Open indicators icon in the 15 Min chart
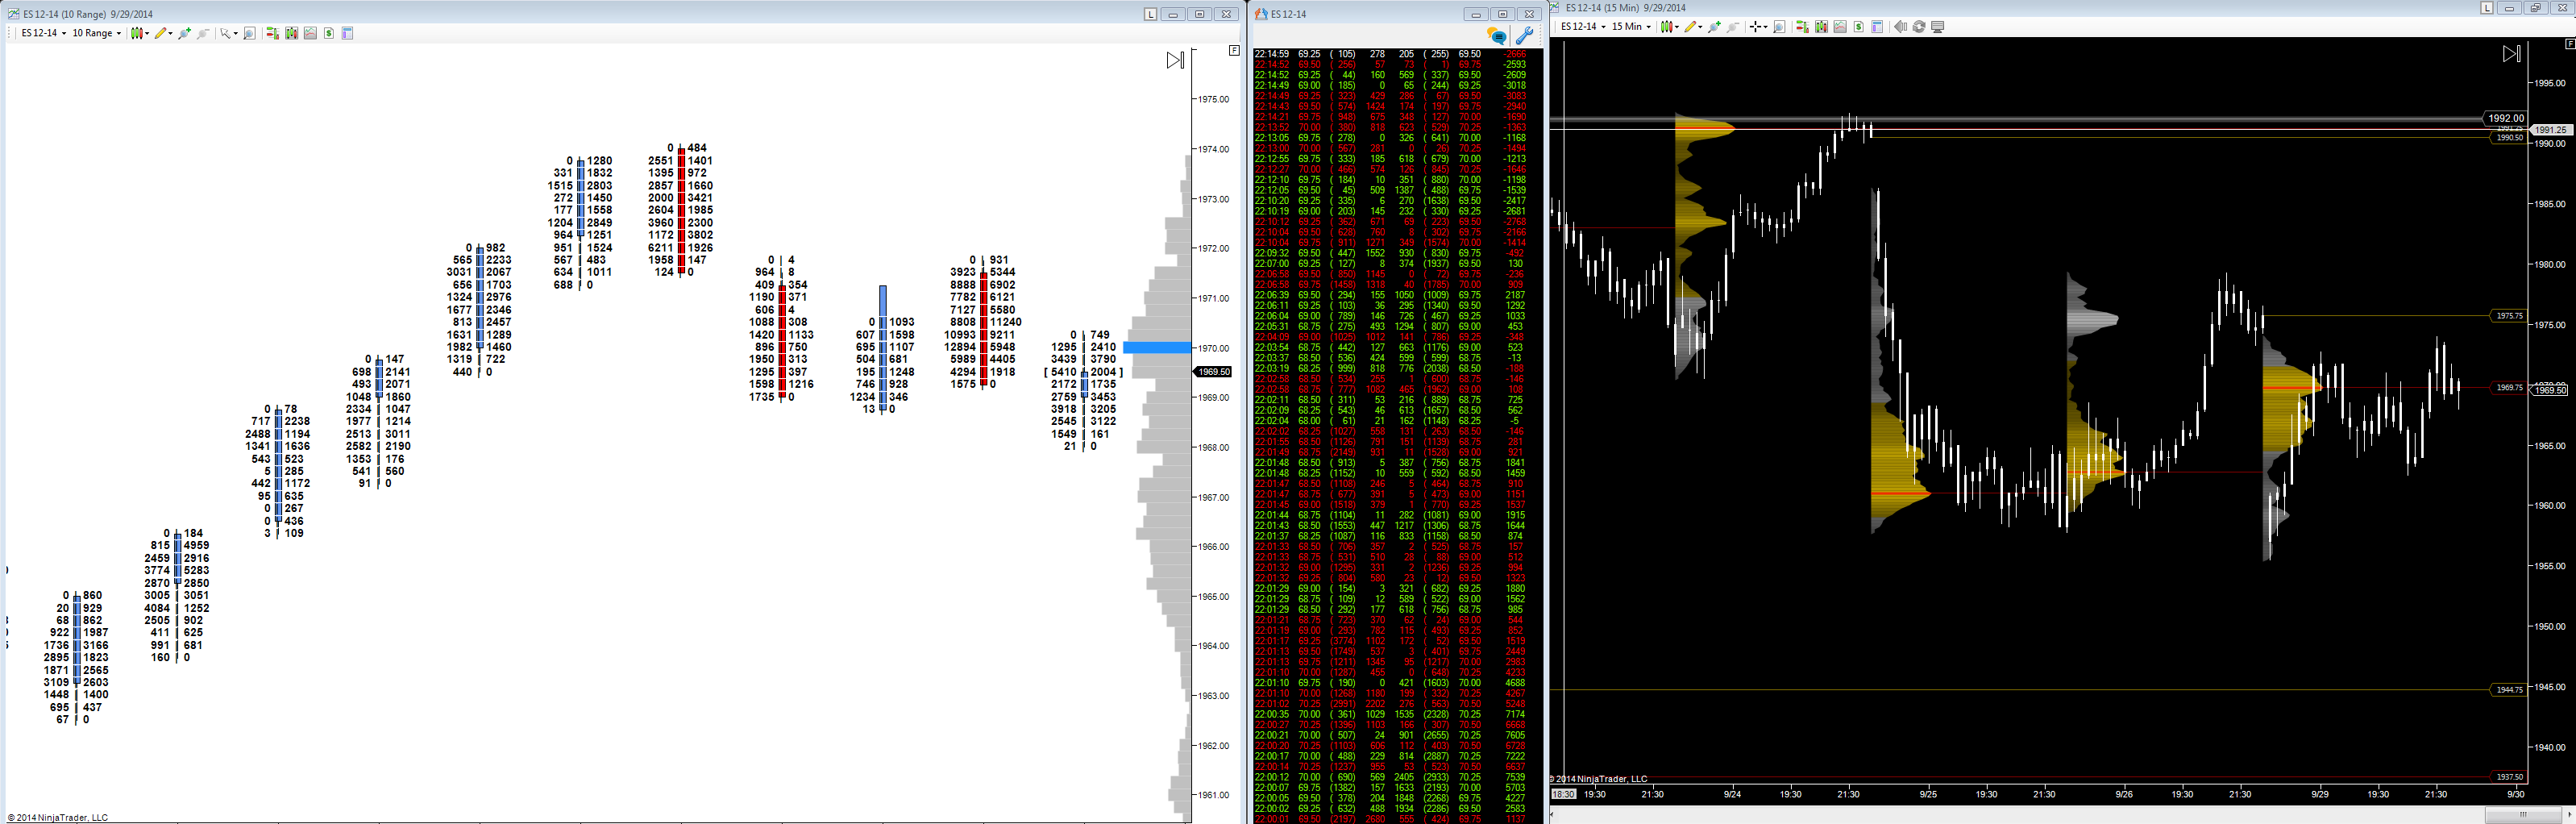 (1840, 27)
